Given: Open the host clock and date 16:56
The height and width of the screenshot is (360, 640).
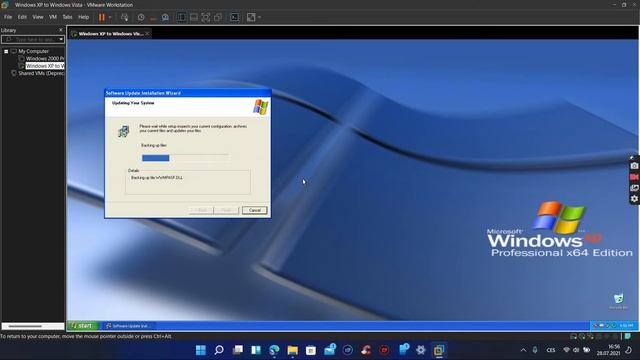Looking at the screenshot, I should click(x=609, y=350).
